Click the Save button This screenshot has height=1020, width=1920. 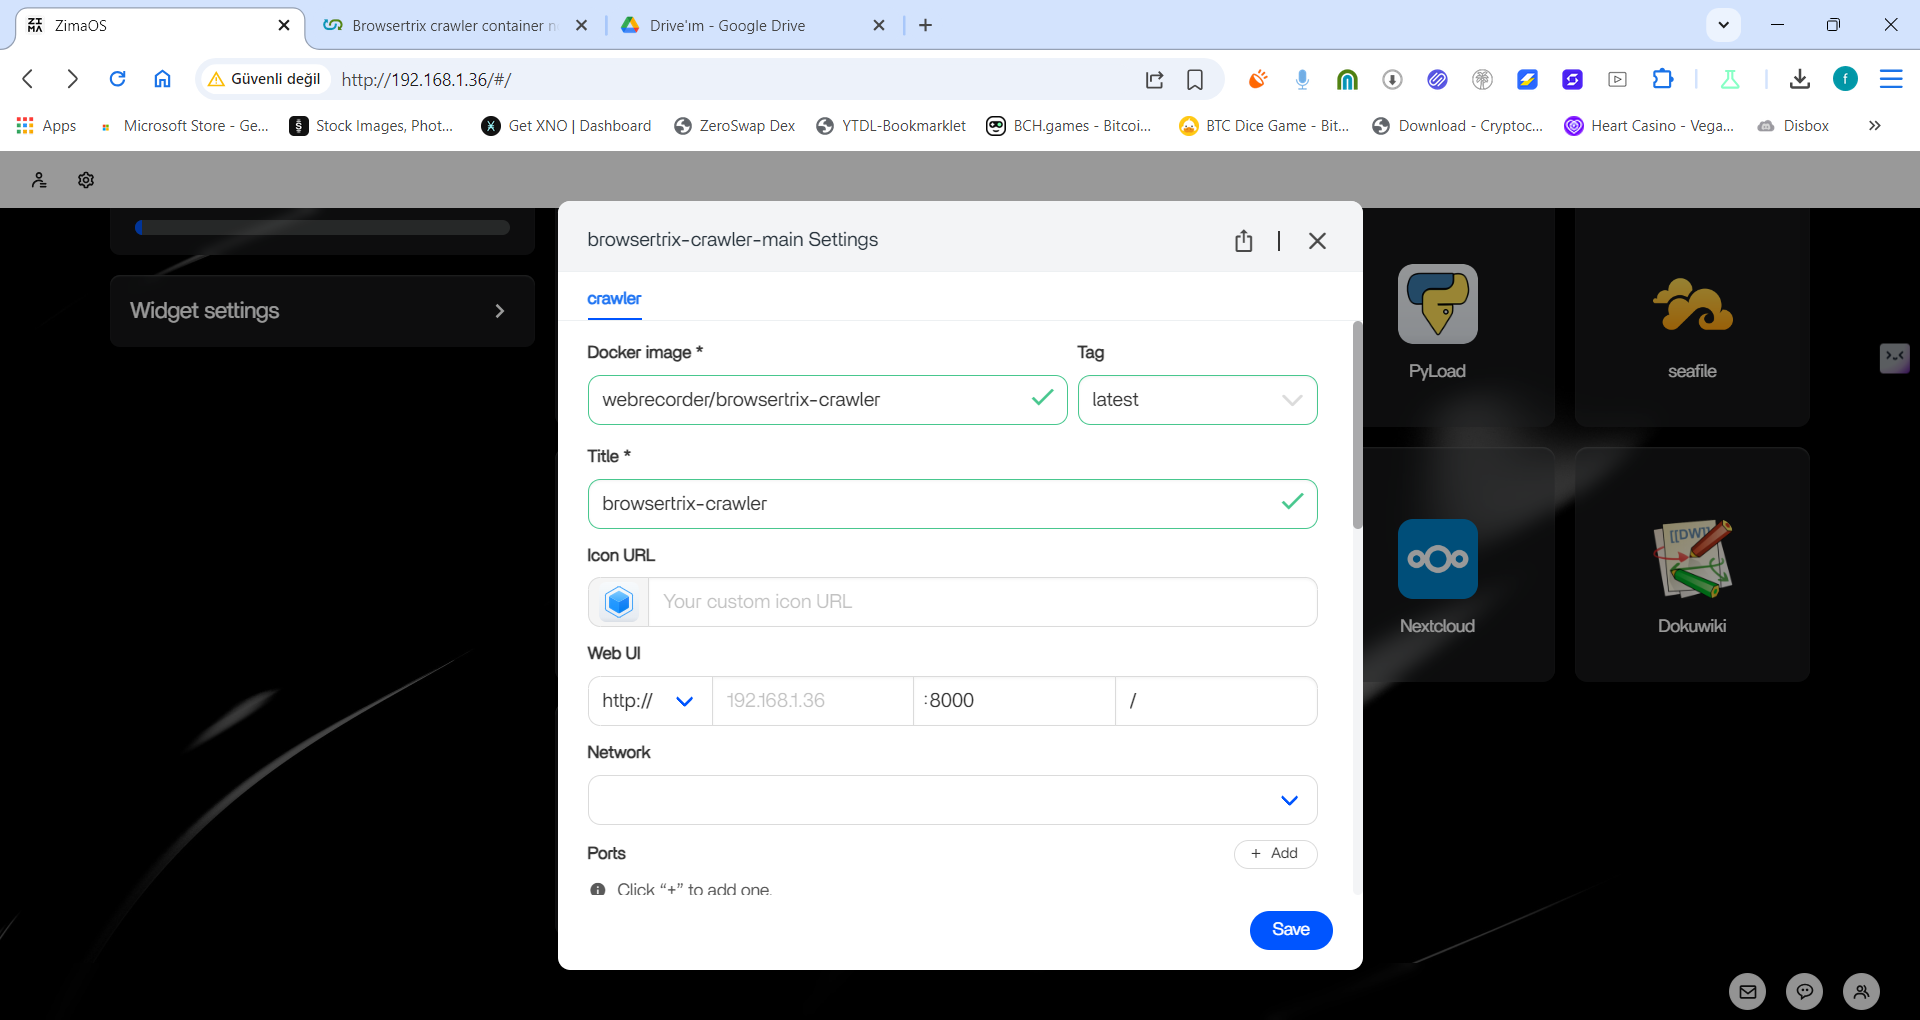(x=1290, y=930)
